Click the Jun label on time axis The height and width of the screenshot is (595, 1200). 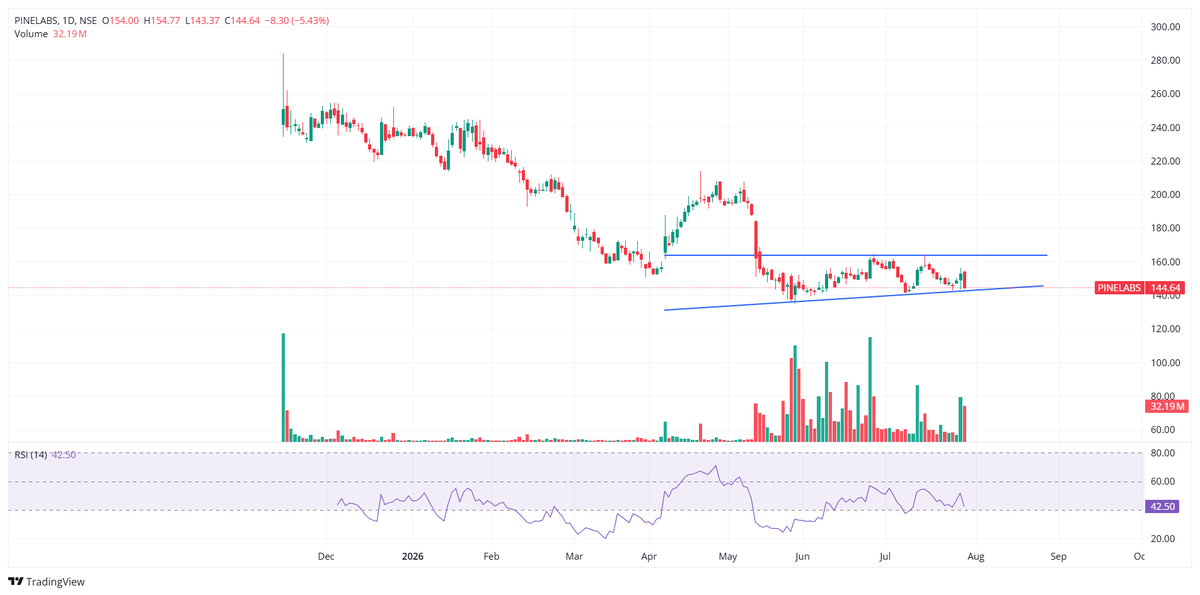pos(802,554)
